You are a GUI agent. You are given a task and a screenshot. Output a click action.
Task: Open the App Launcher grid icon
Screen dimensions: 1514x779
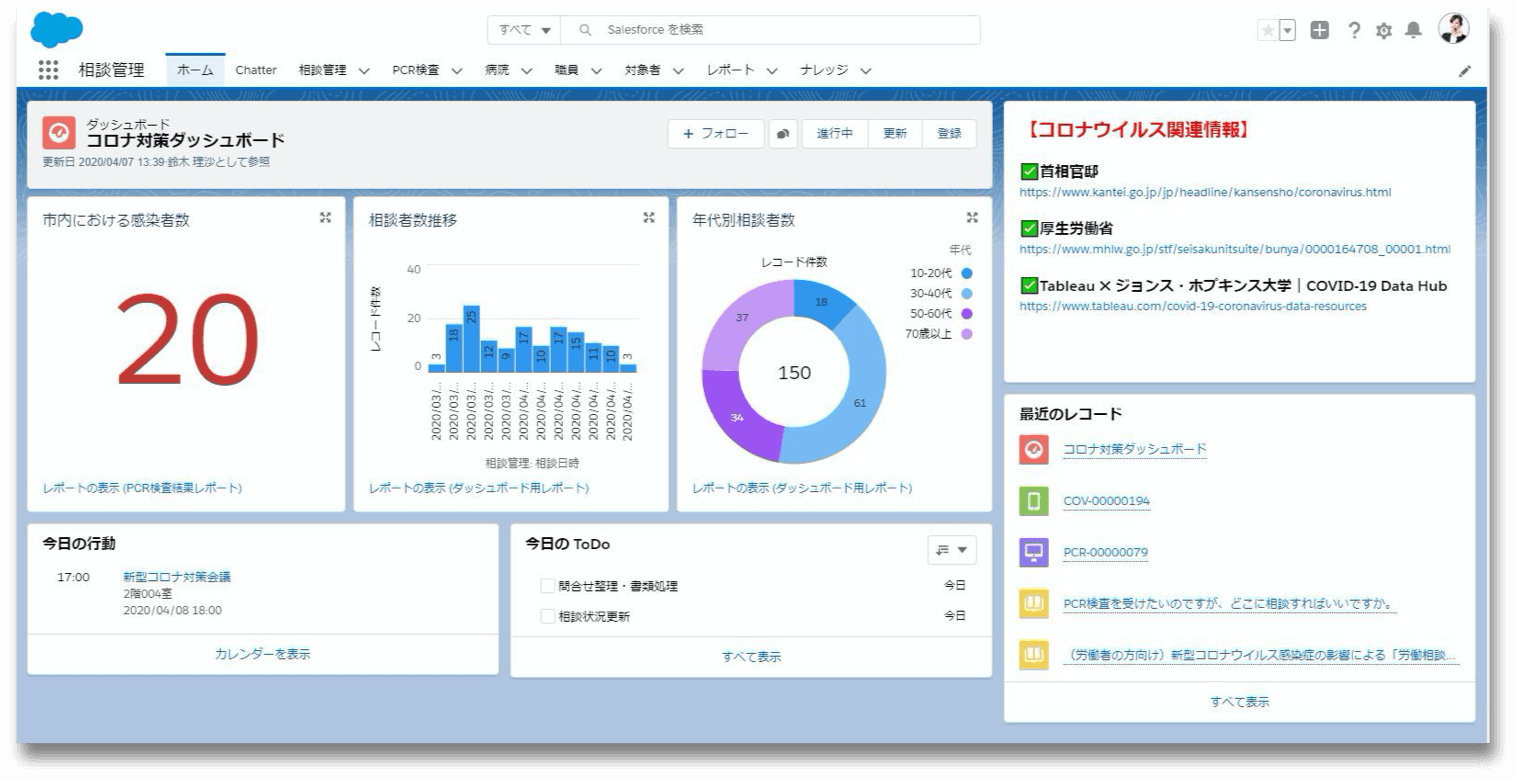(x=48, y=70)
